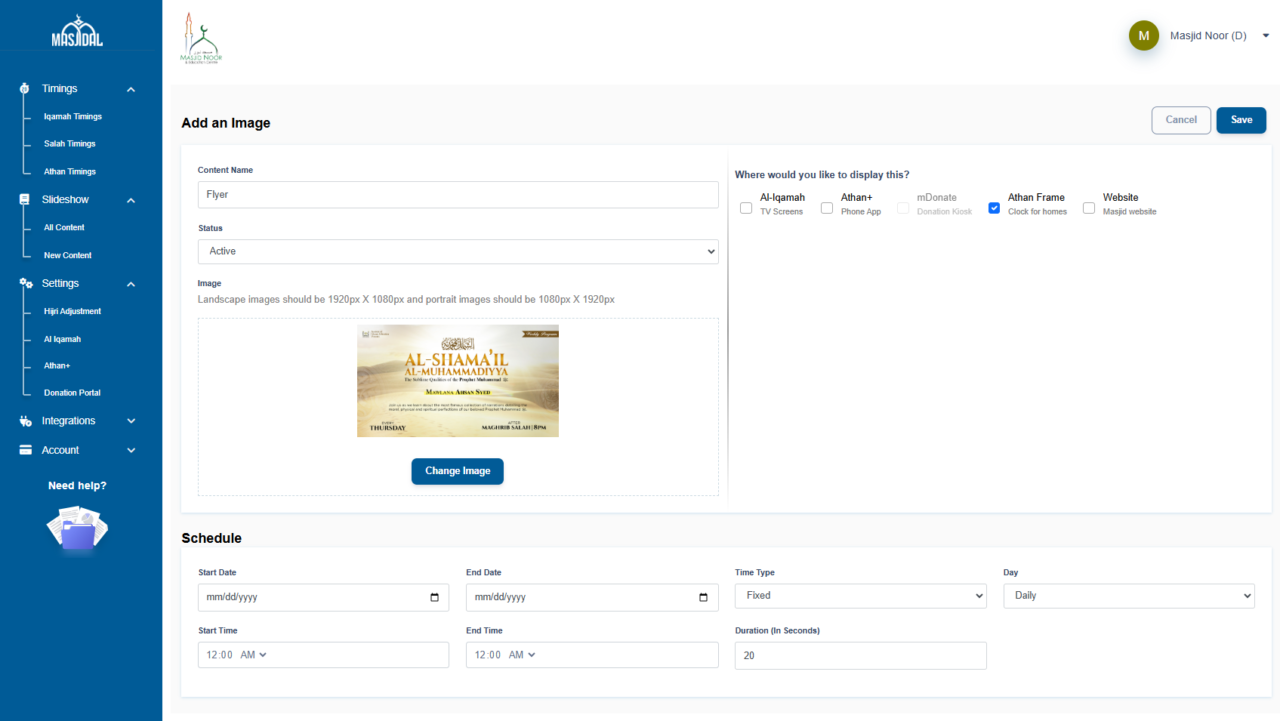Click the Need help folder icon
Image resolution: width=1280 pixels, height=721 pixels.
coord(77,528)
